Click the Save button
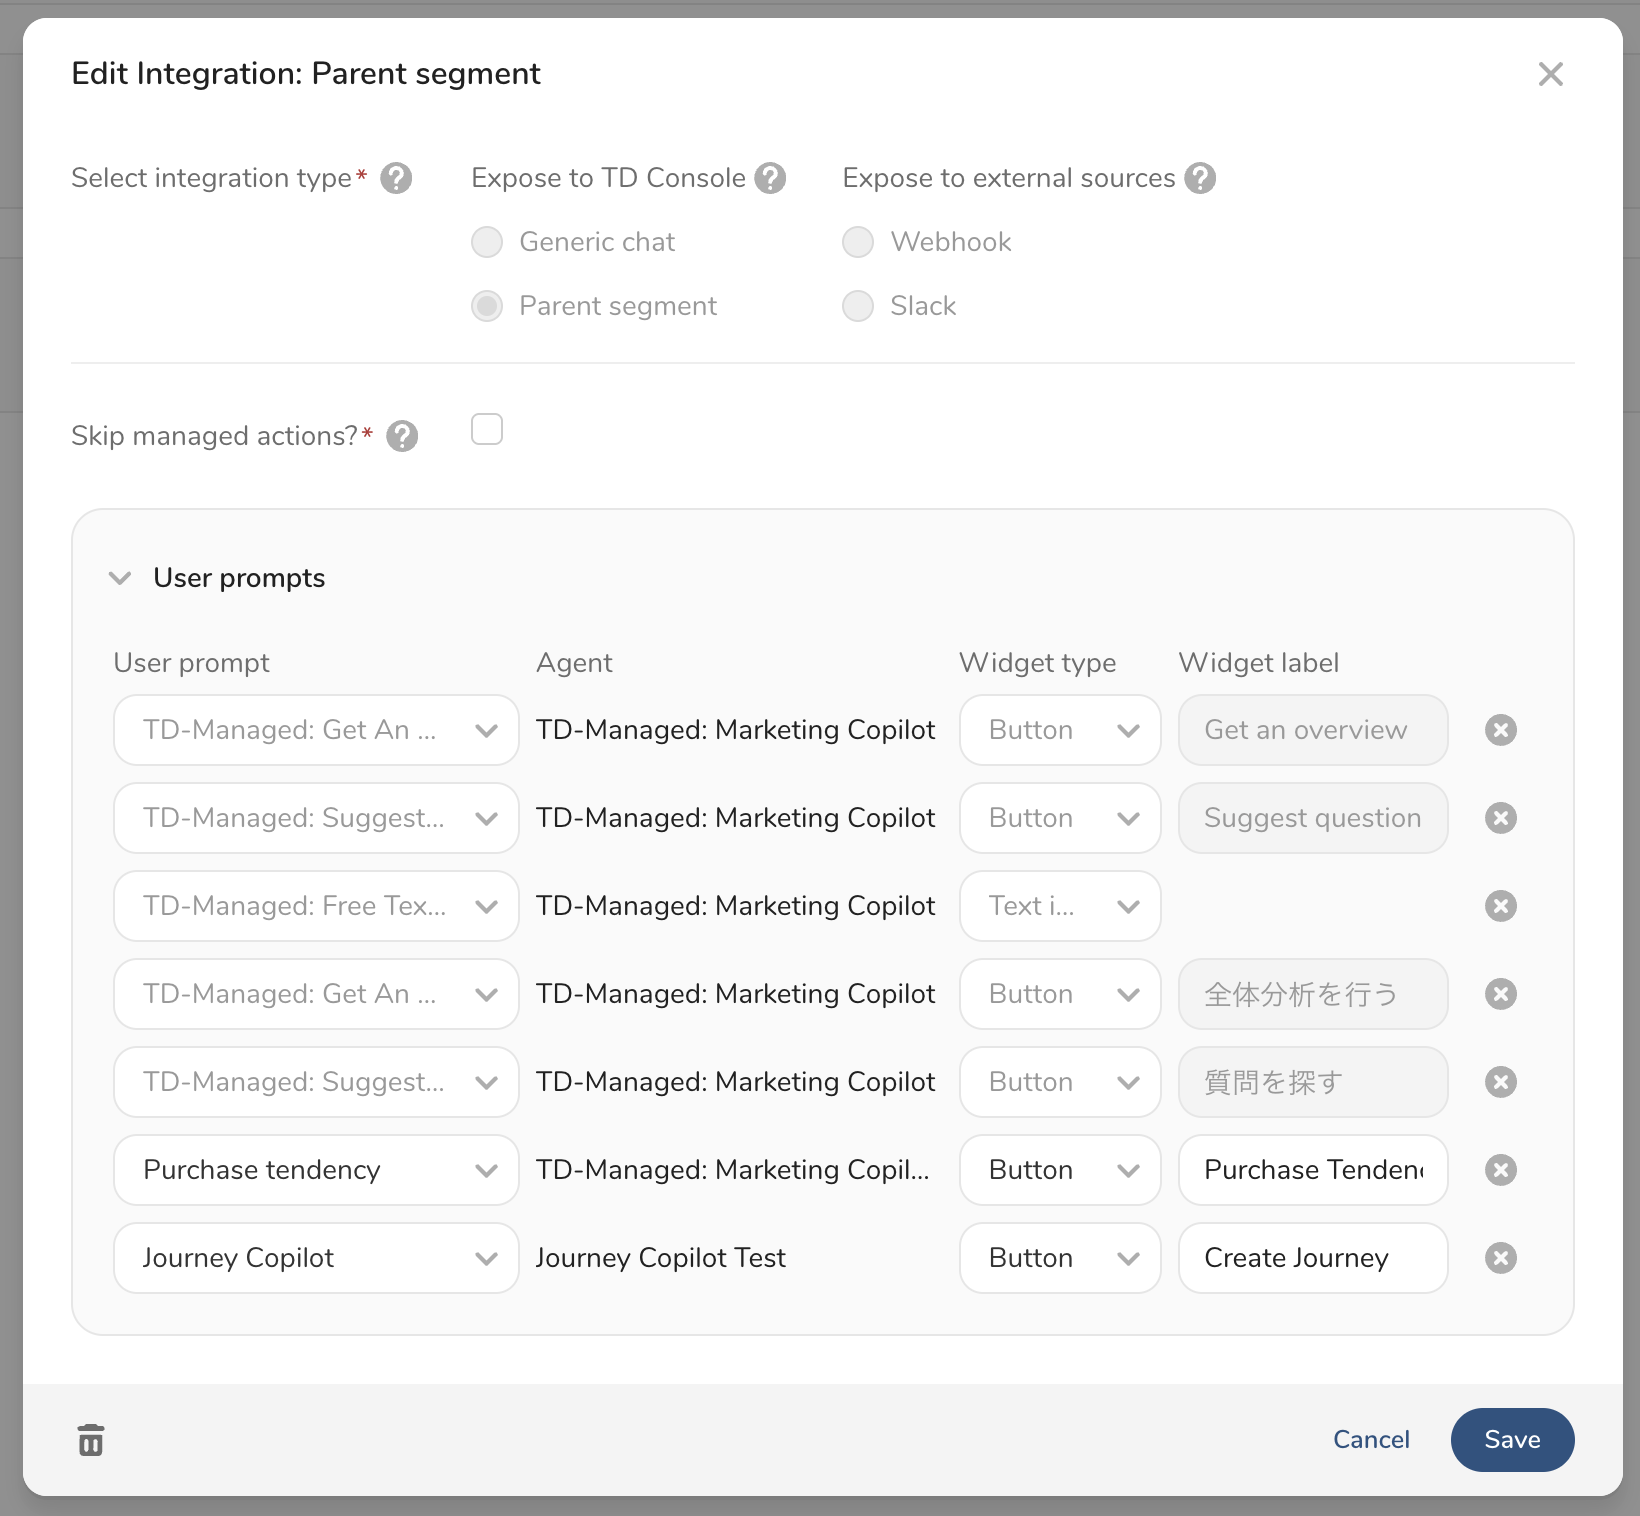1640x1516 pixels. [x=1512, y=1440]
